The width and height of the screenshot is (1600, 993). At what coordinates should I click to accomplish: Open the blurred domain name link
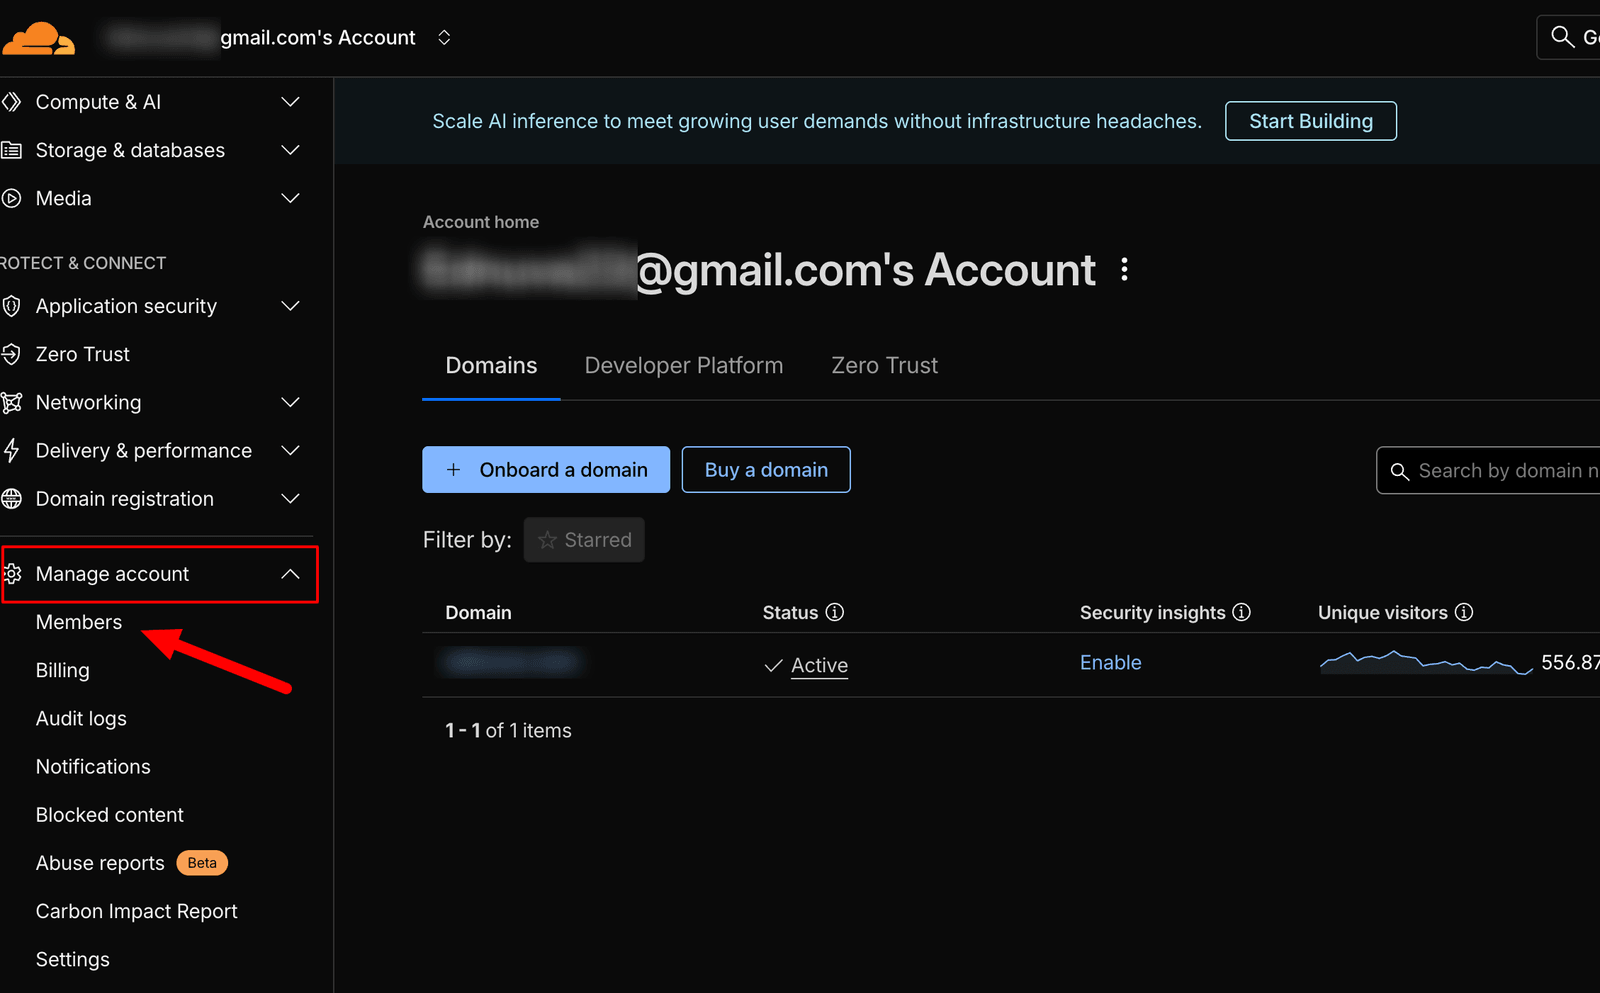click(512, 661)
